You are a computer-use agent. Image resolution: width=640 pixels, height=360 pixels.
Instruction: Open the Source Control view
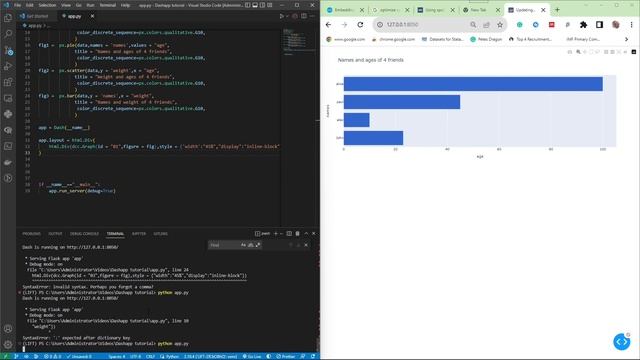coord(8,50)
